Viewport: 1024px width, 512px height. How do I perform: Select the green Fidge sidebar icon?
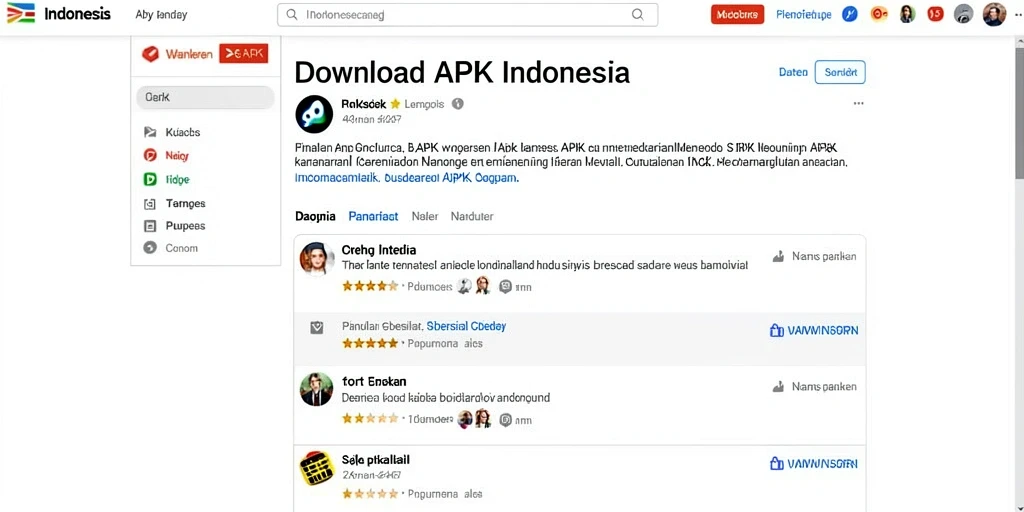[x=150, y=179]
